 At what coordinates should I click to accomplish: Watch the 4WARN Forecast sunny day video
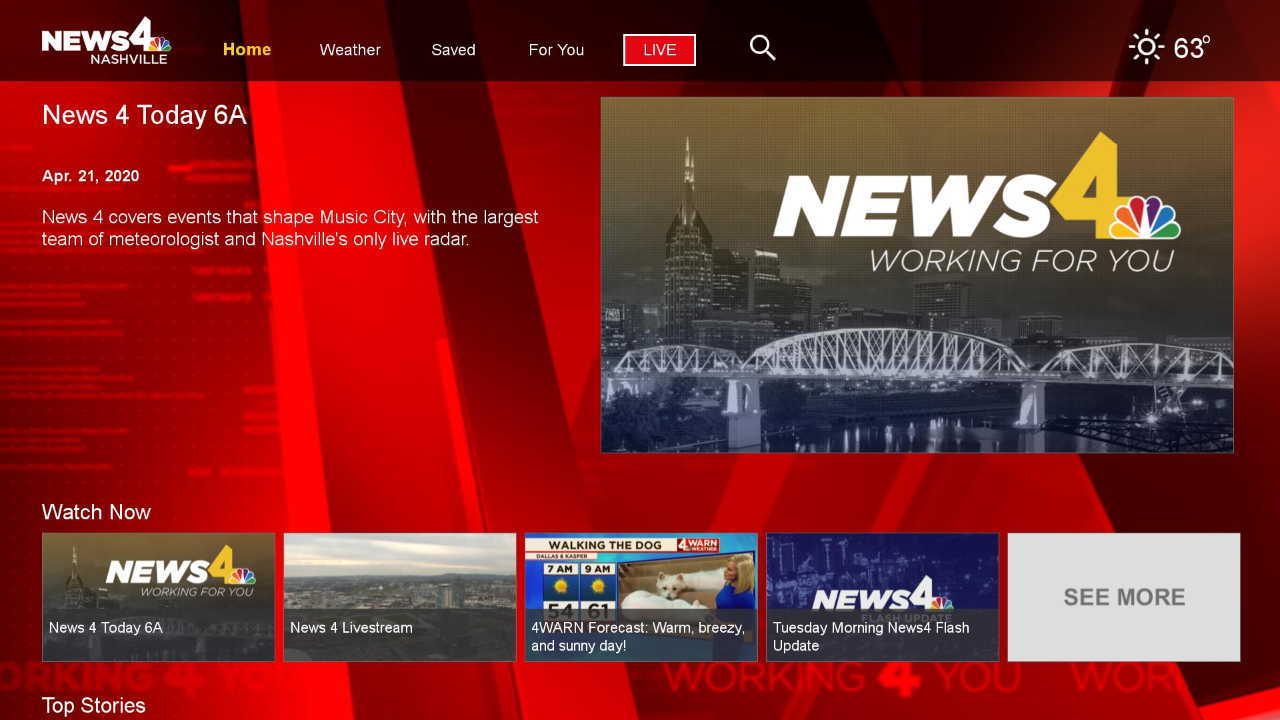point(640,597)
